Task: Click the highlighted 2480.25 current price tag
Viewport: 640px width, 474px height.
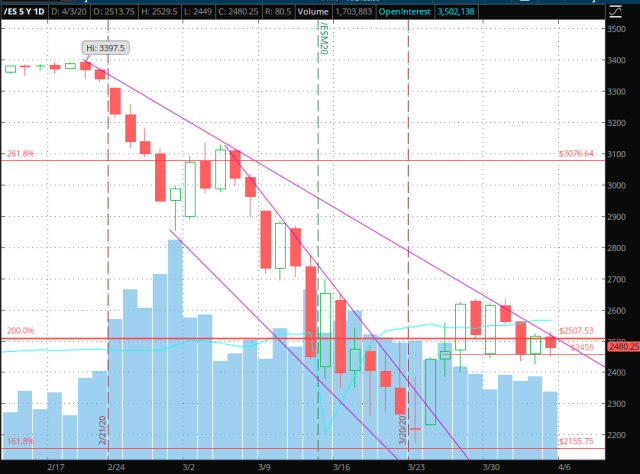Action: click(619, 346)
